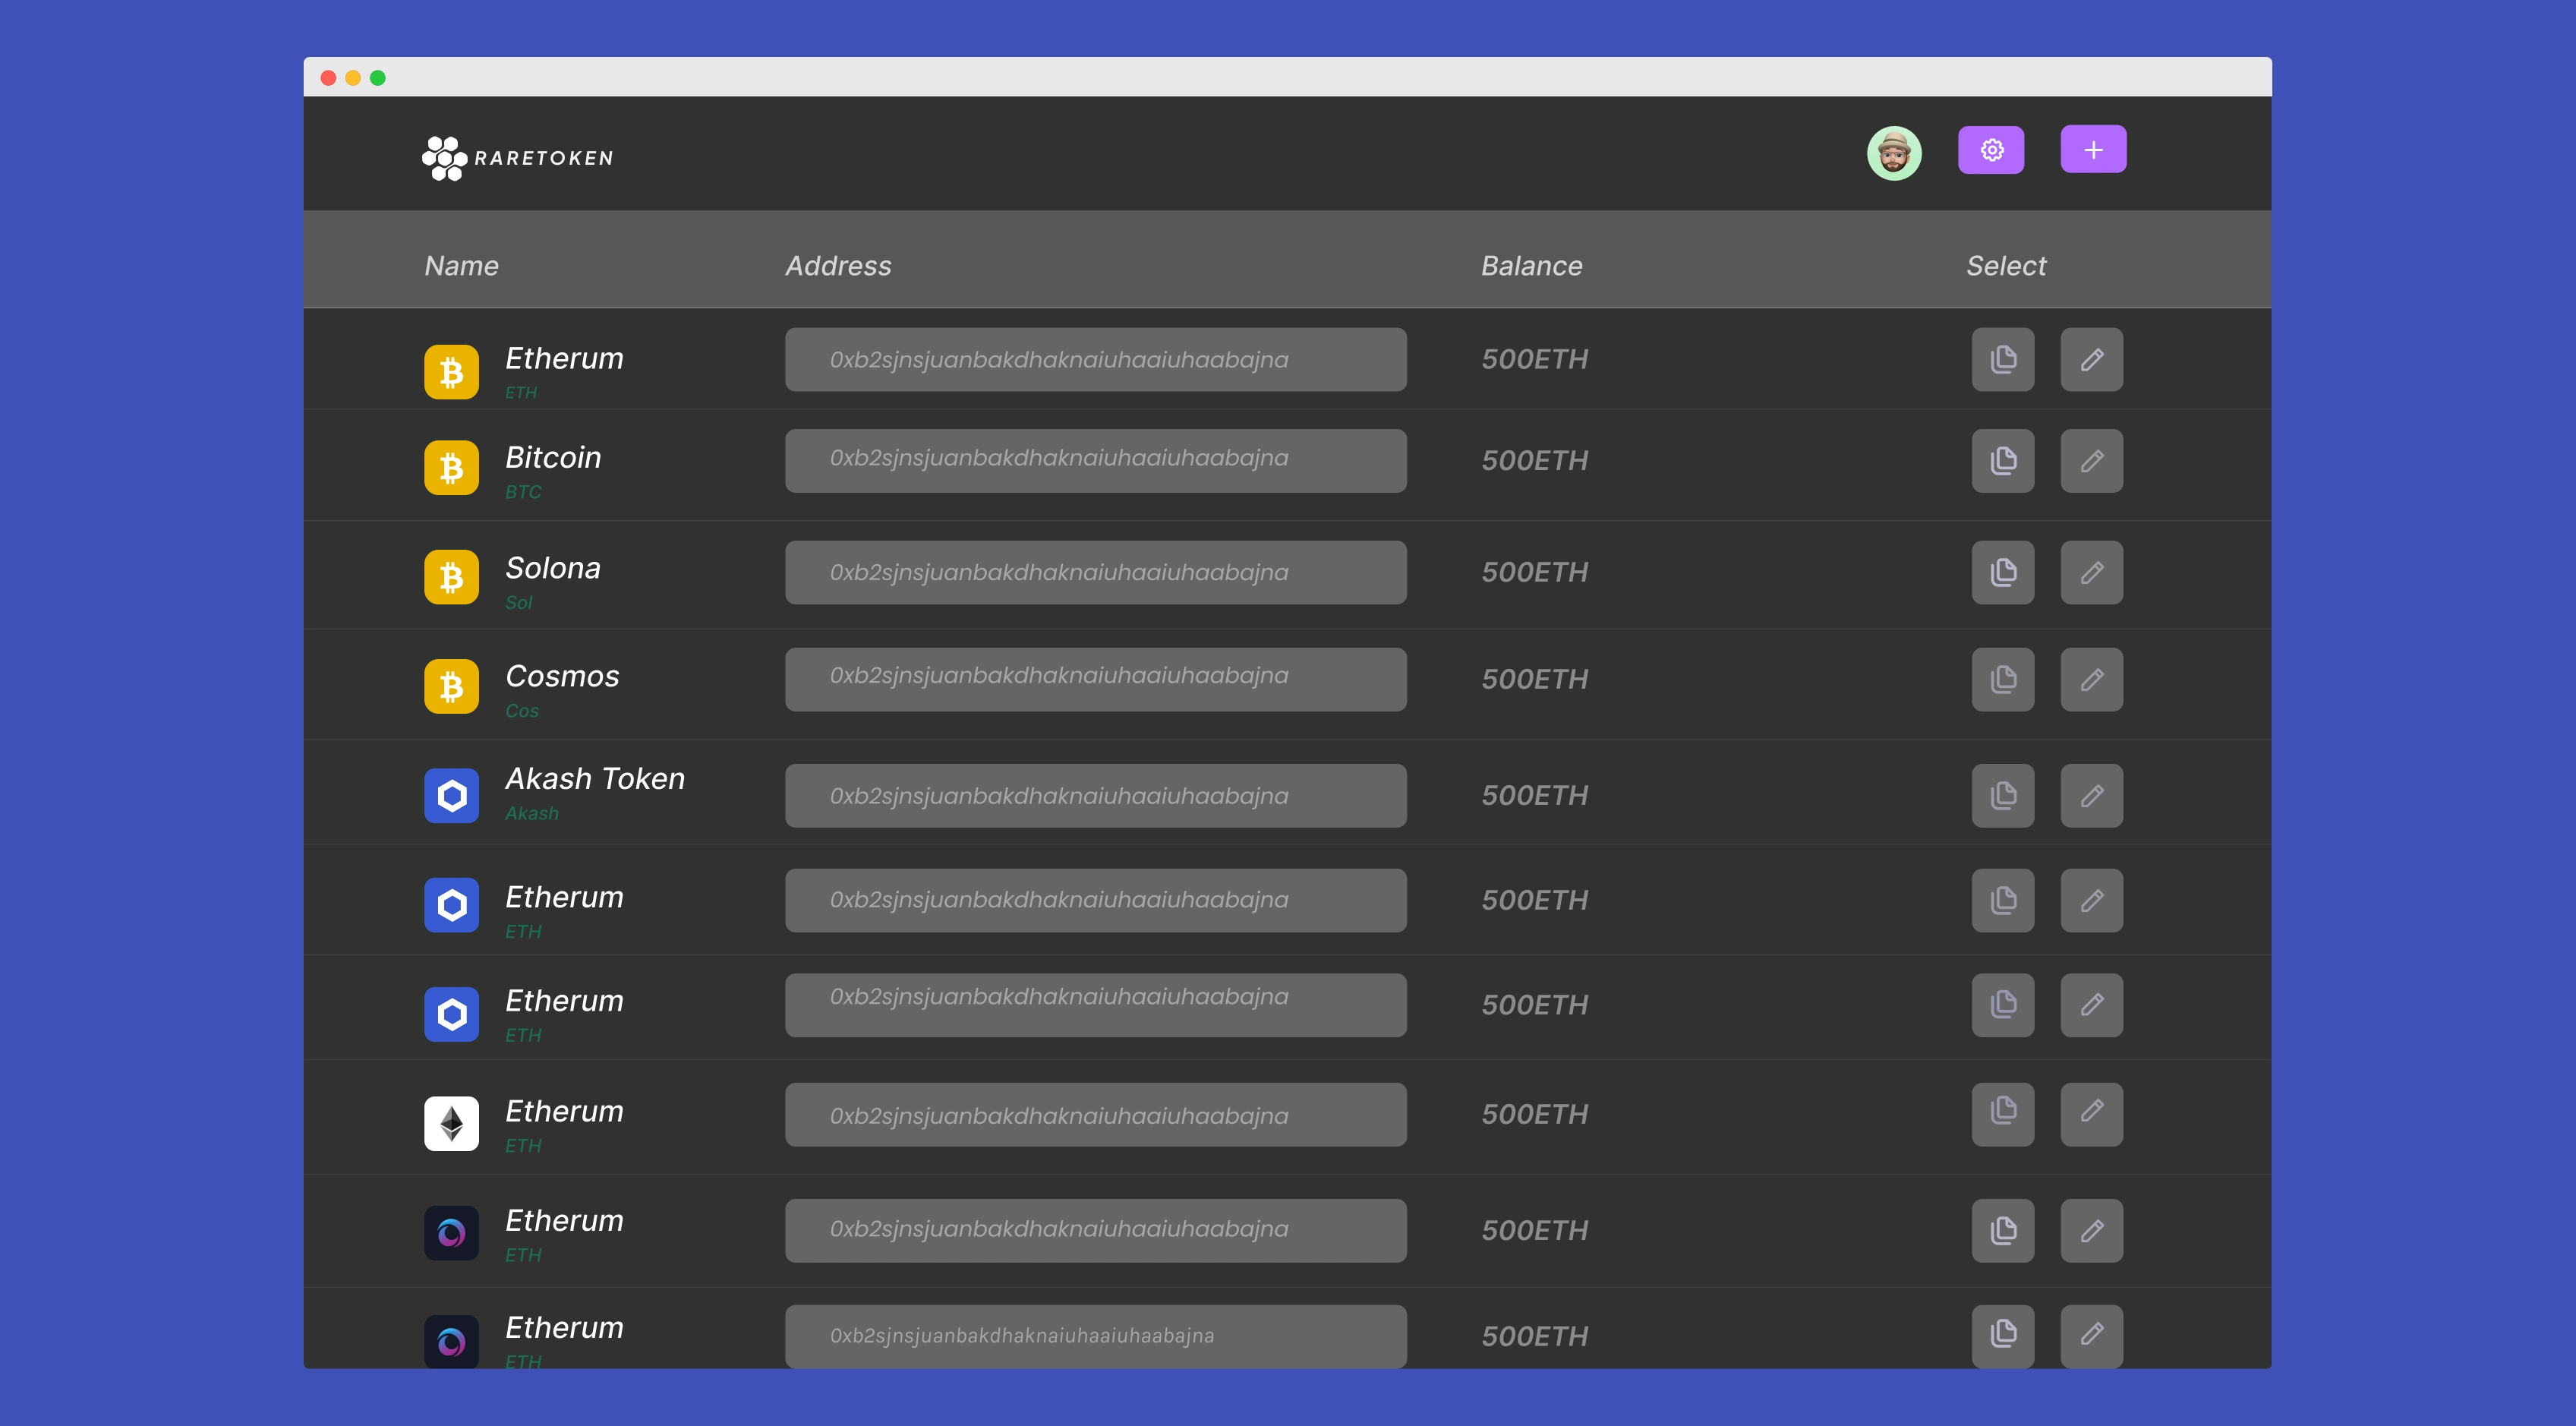Click the Akash Token blue hexagon icon
This screenshot has height=1426, width=2576.
tap(451, 796)
